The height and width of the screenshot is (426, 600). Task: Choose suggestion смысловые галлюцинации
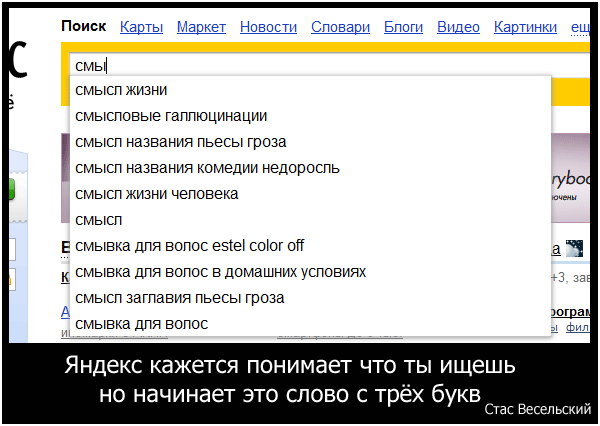pyautogui.click(x=310, y=116)
